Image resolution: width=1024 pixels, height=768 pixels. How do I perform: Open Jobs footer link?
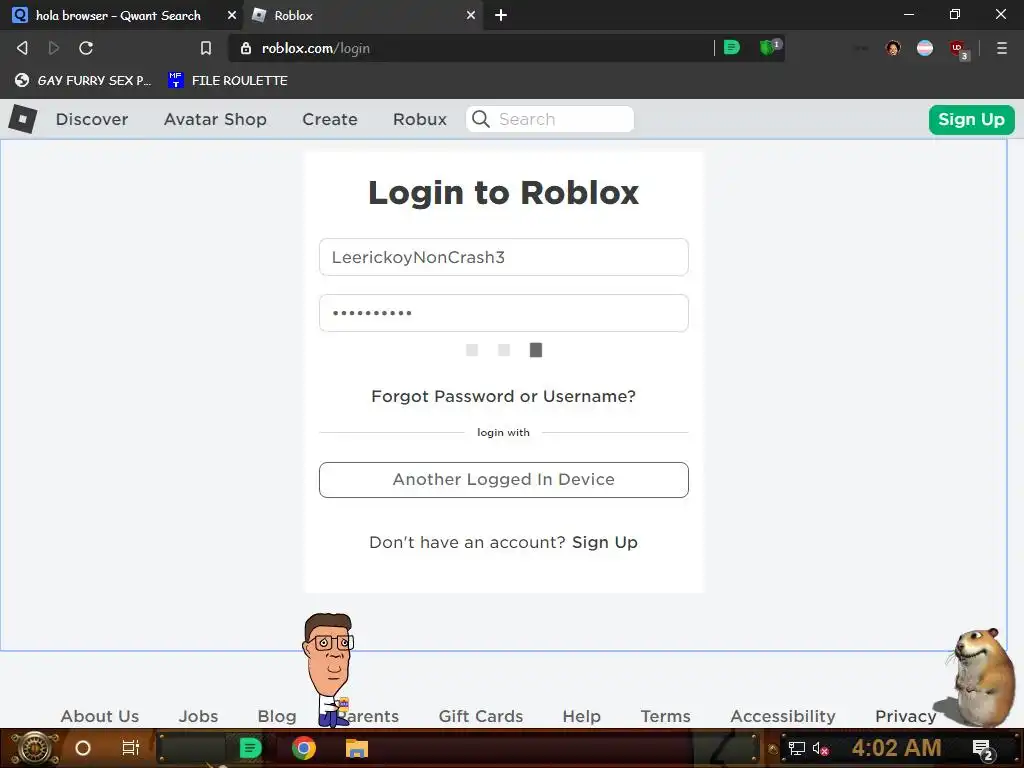click(x=199, y=716)
